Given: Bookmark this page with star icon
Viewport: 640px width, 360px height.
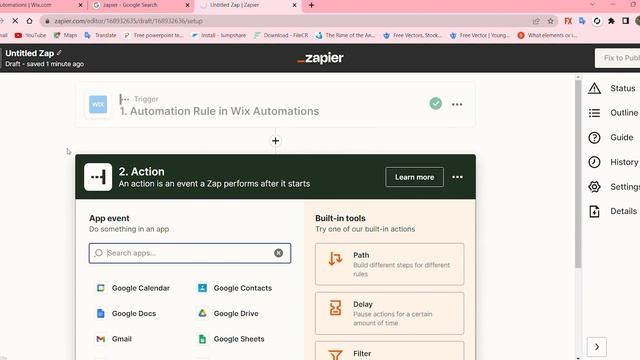Looking at the screenshot, I should (550, 21).
